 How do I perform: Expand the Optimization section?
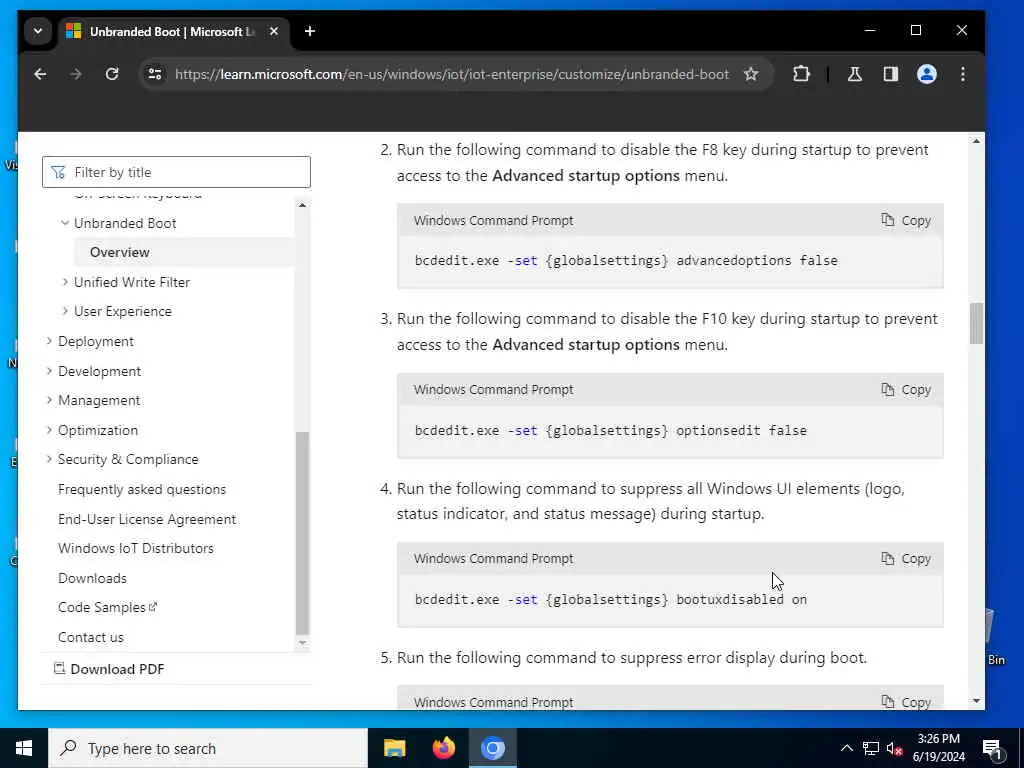49,430
